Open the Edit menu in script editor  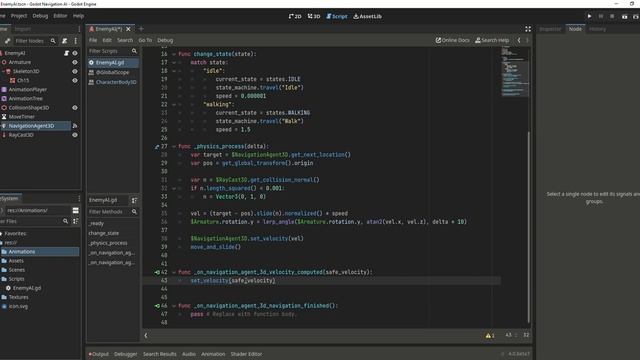click(x=107, y=40)
